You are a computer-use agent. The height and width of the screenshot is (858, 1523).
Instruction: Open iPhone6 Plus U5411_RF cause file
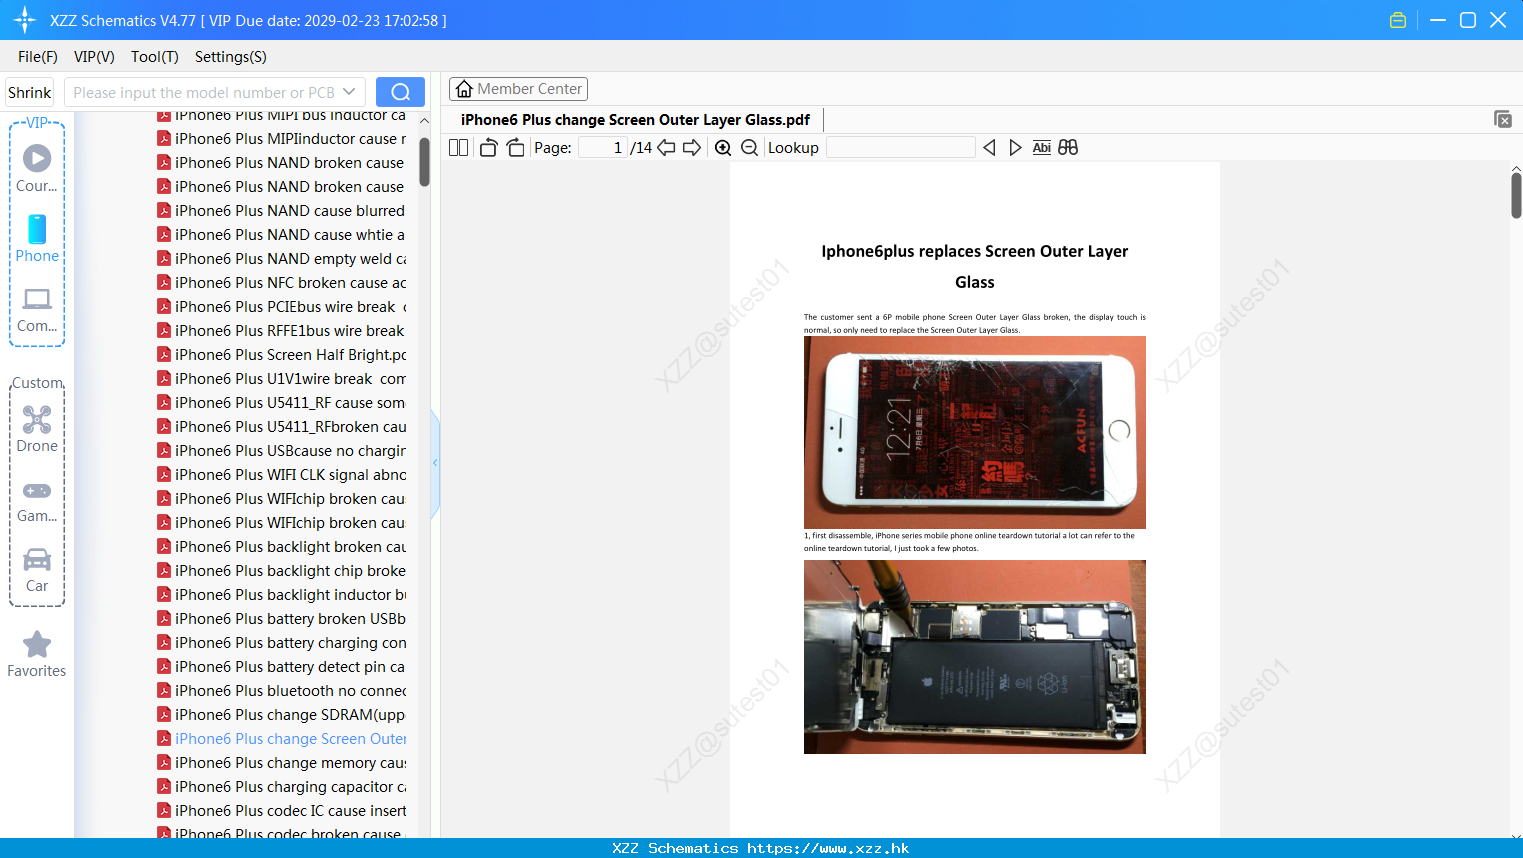(282, 403)
